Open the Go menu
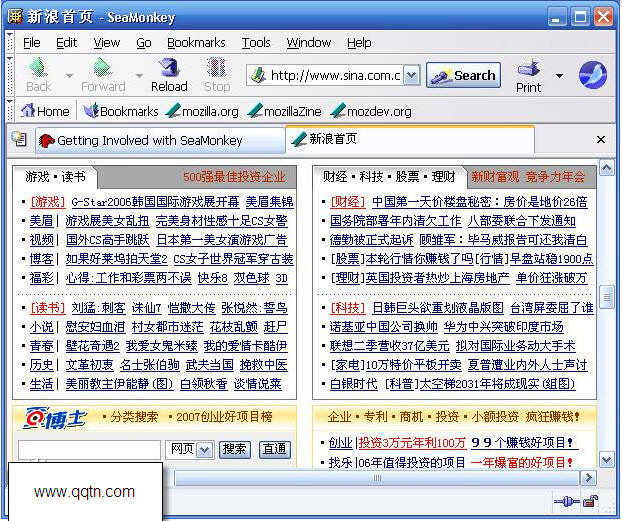 (144, 42)
